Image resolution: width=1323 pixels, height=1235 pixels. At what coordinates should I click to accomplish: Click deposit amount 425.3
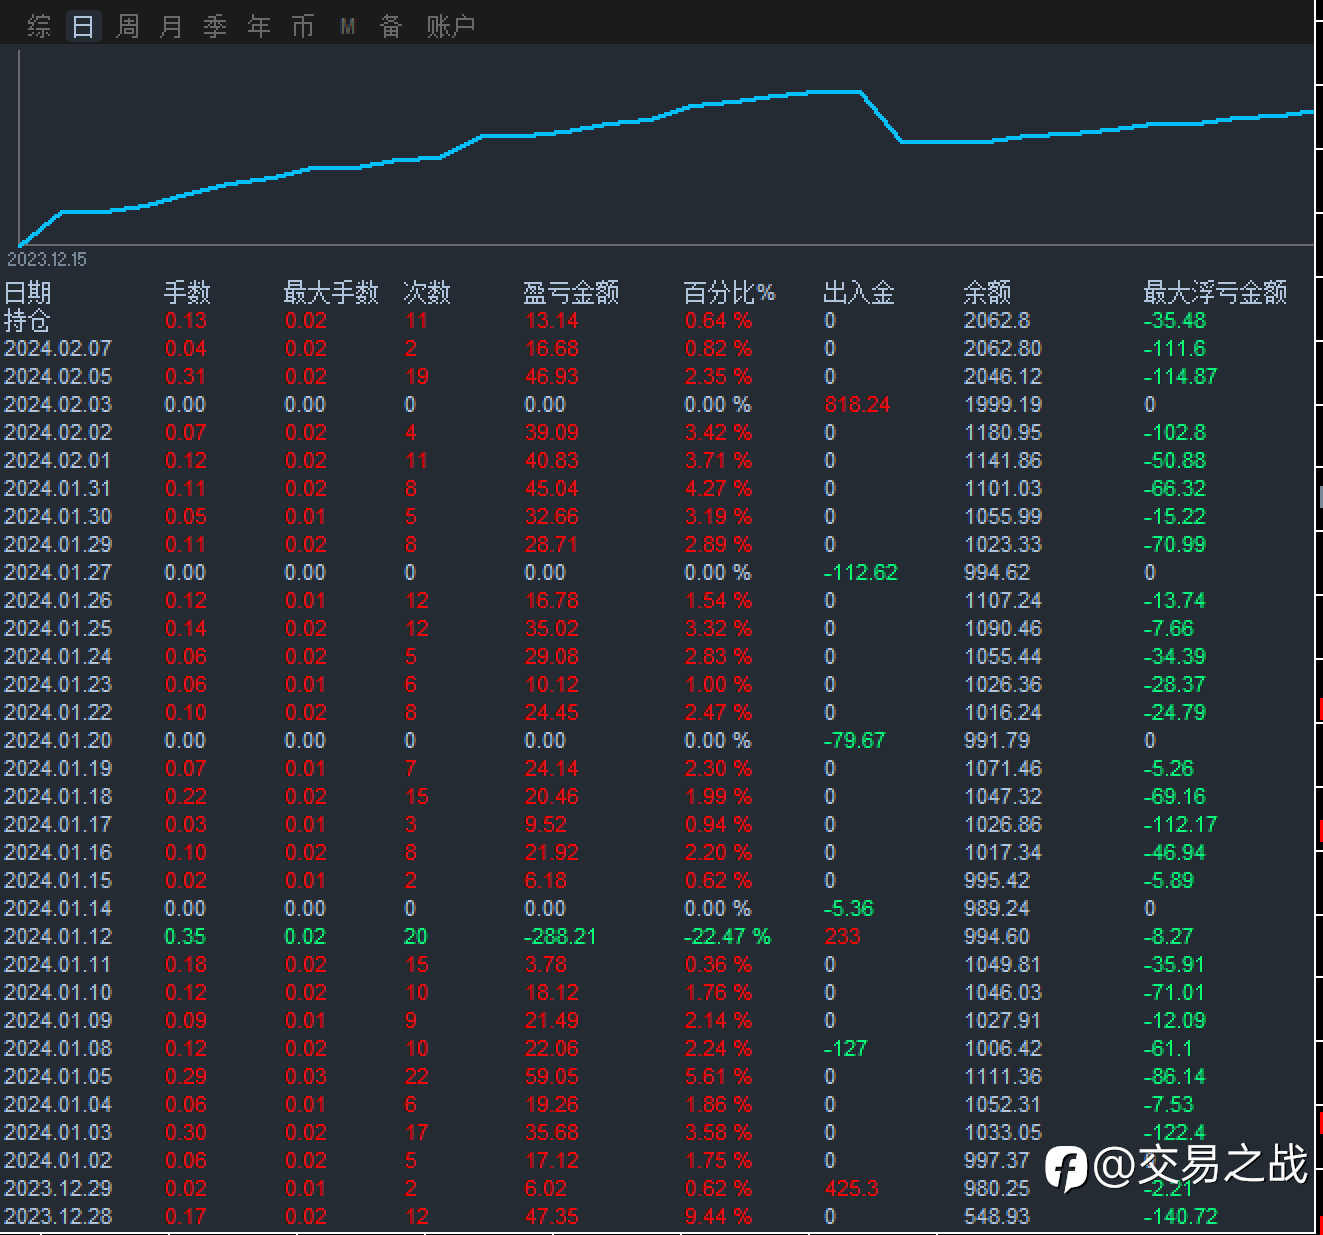pos(851,1188)
